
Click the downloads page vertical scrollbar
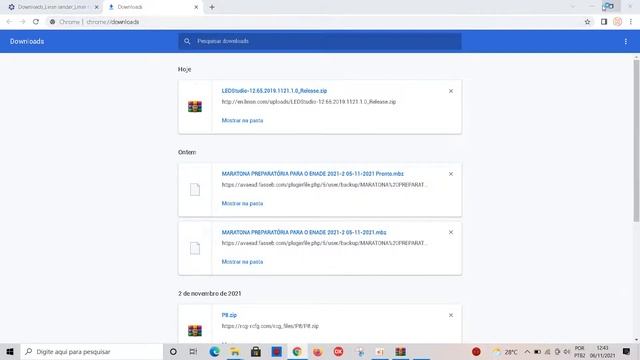[x=636, y=140]
